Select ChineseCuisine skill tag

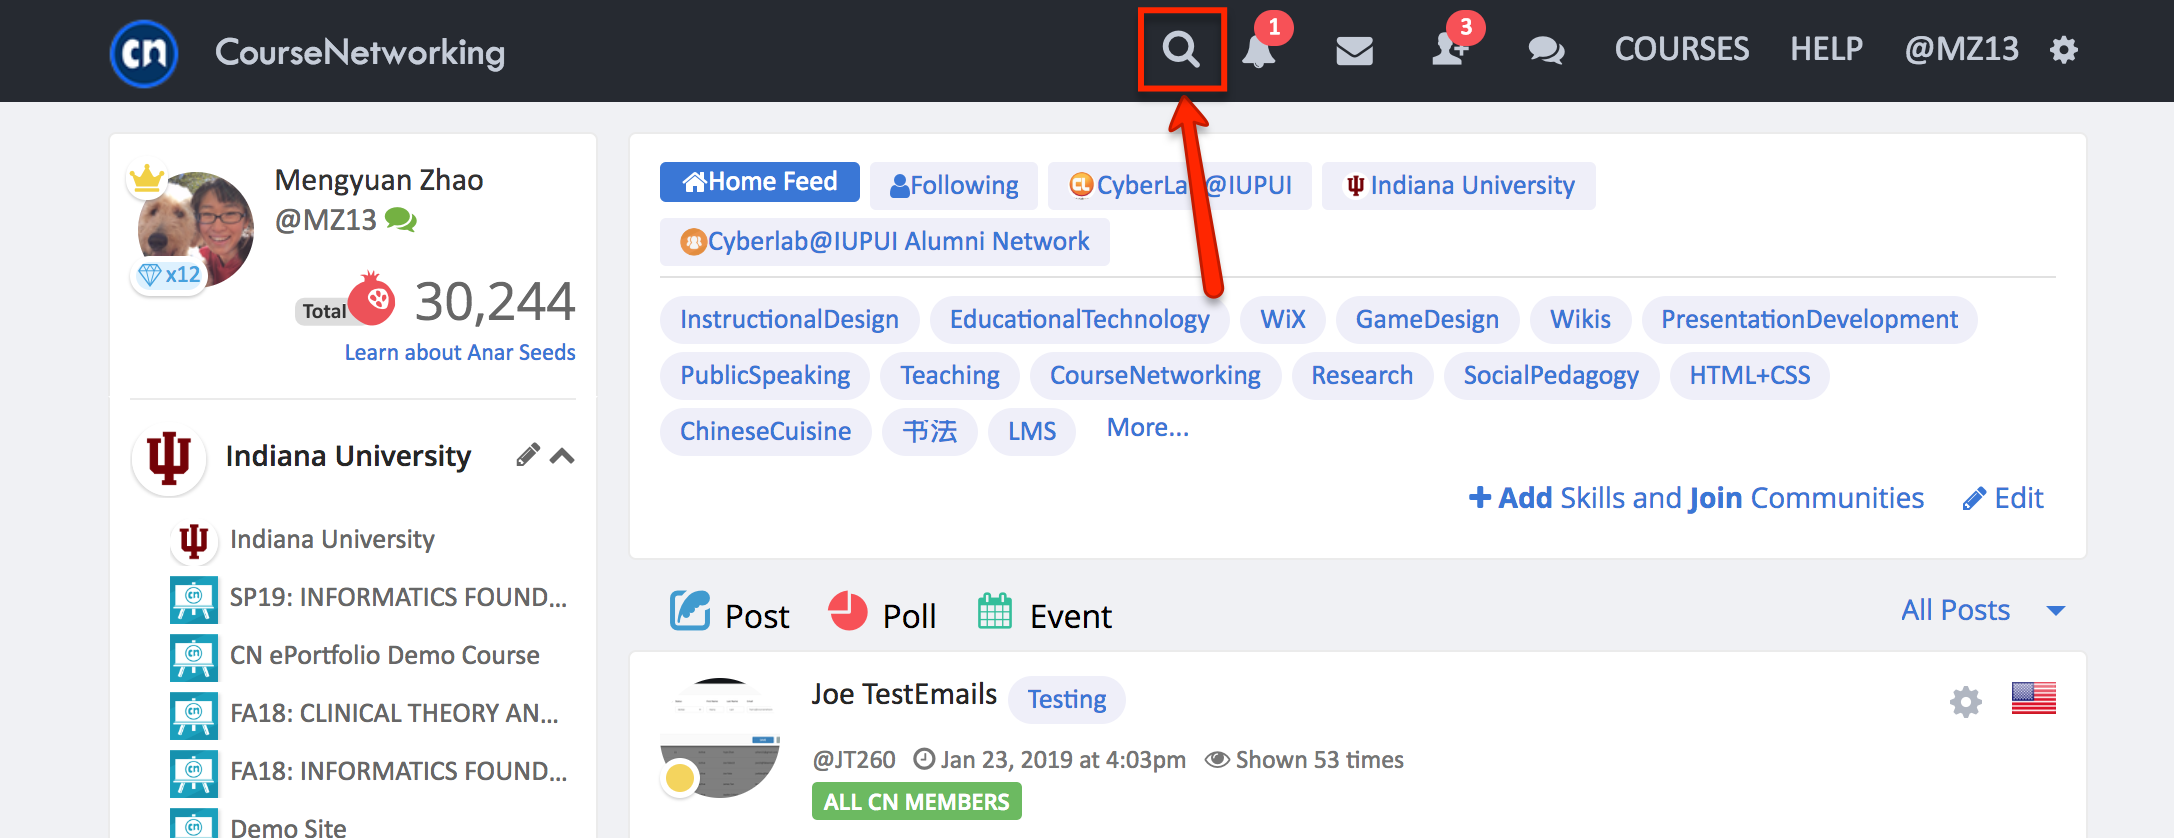[x=766, y=432]
